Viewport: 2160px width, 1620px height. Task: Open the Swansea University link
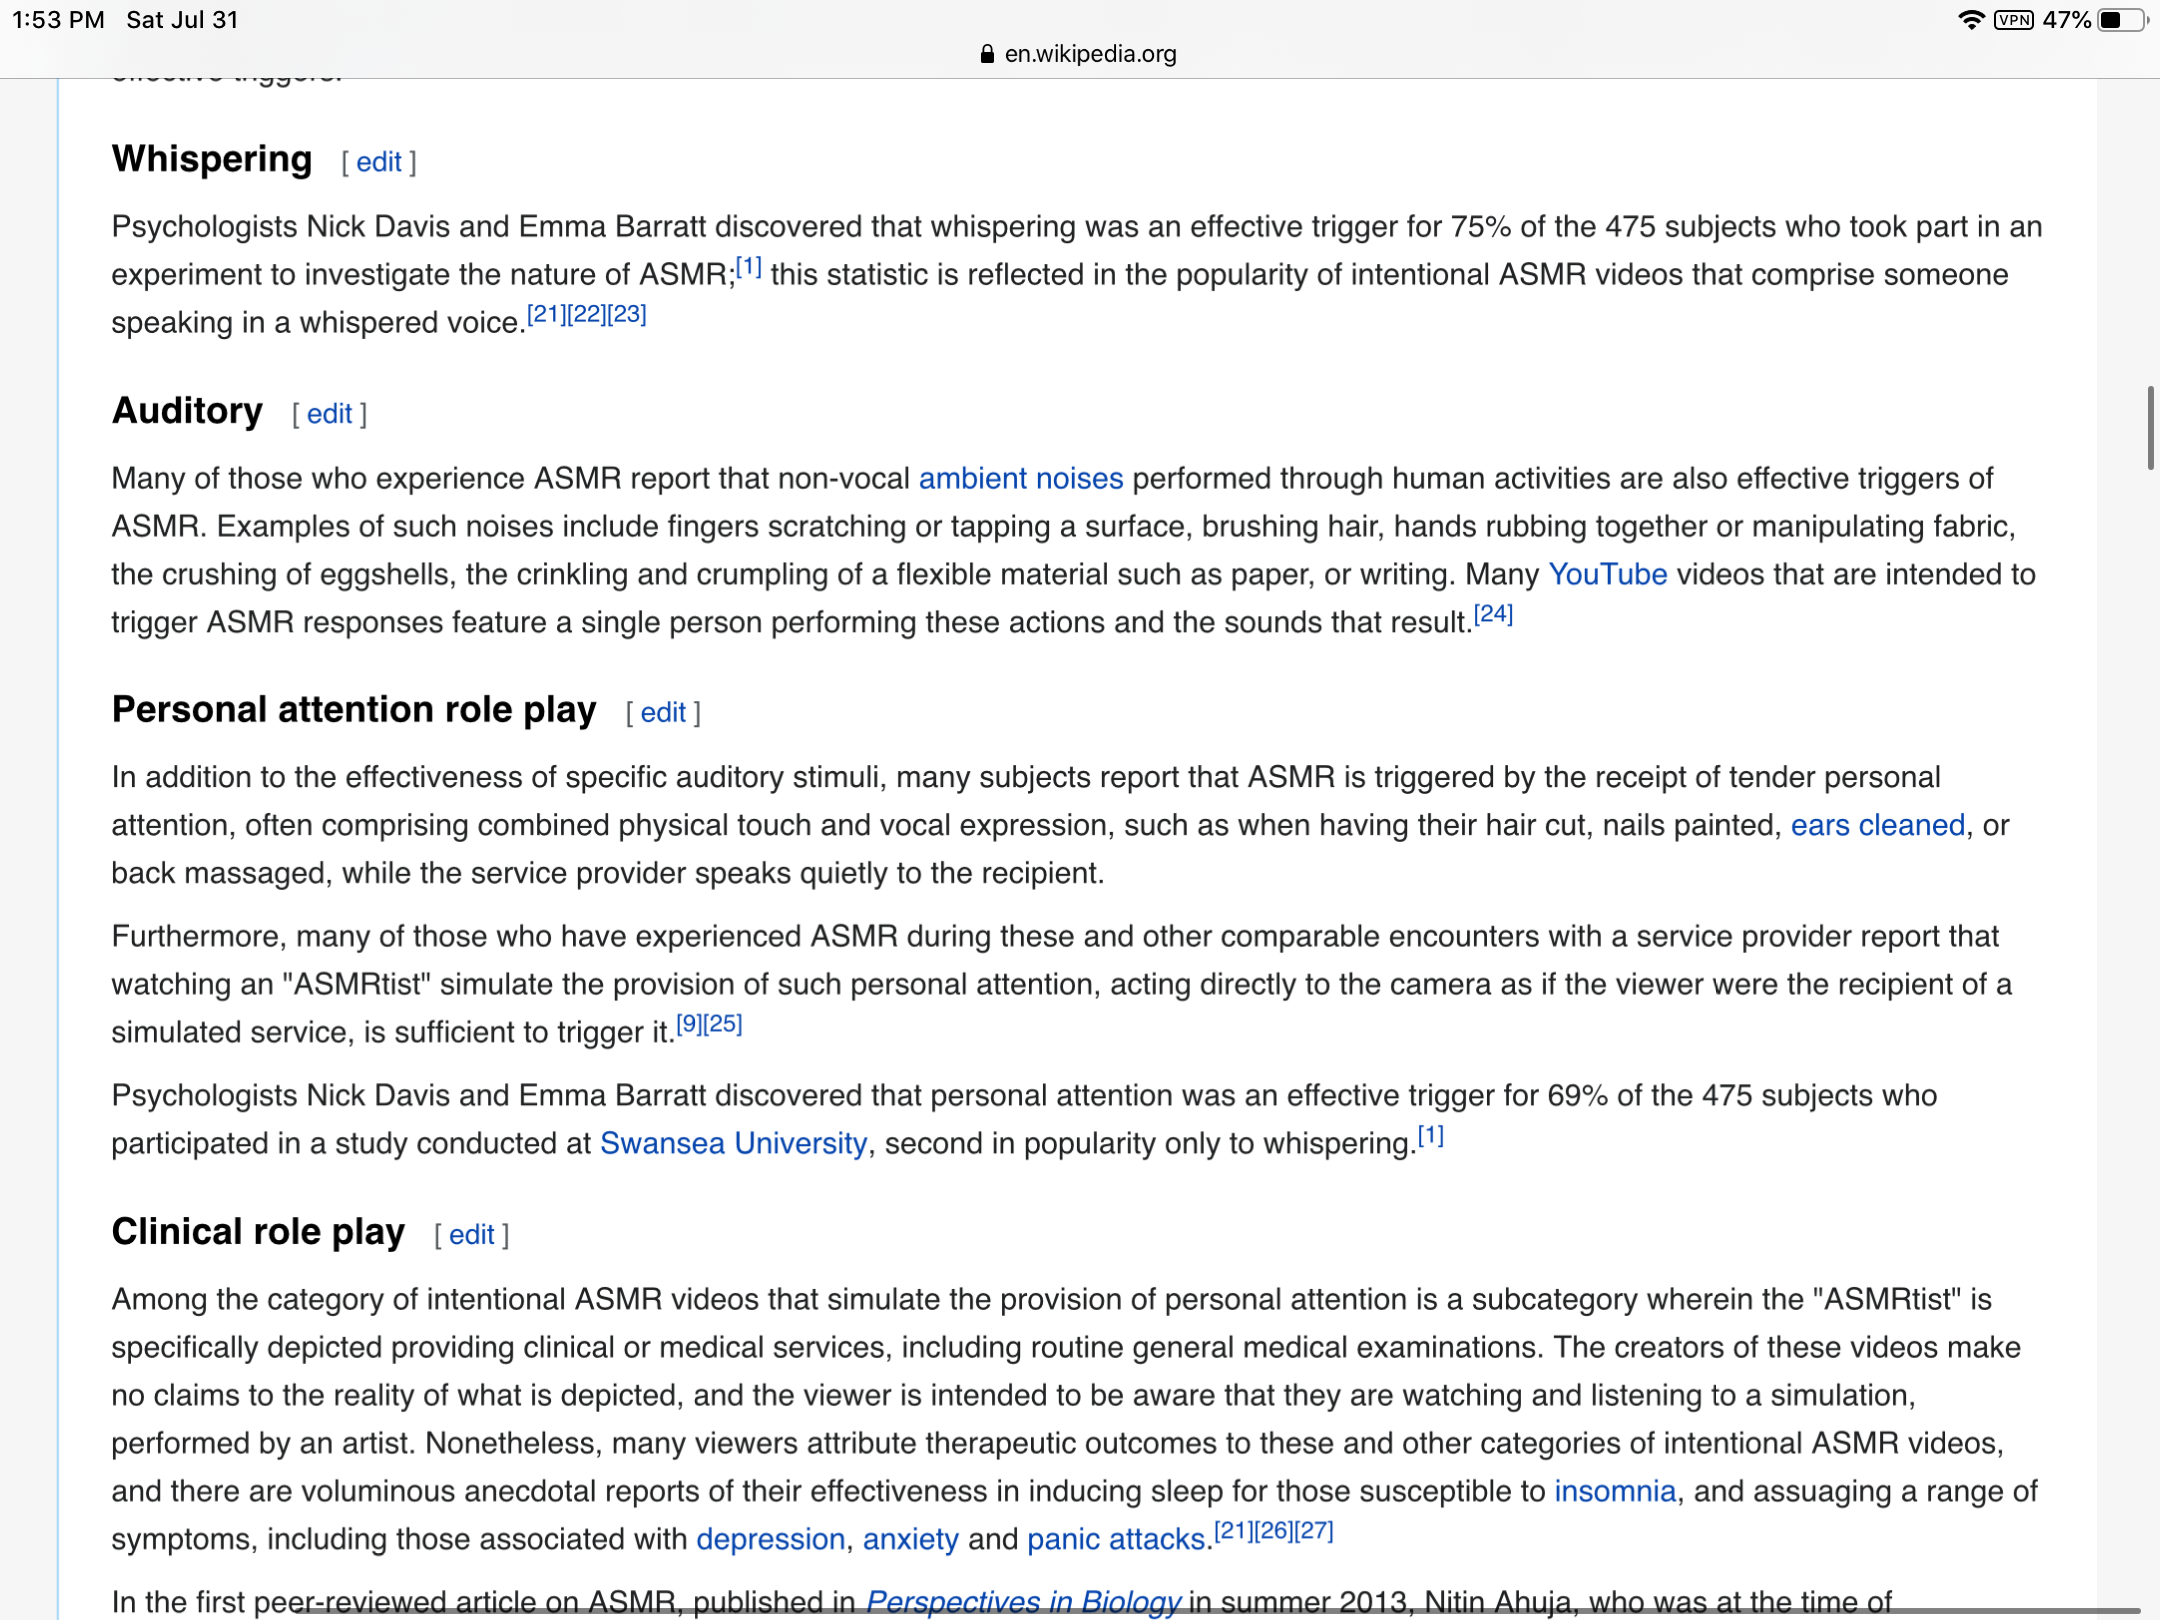733,1144
